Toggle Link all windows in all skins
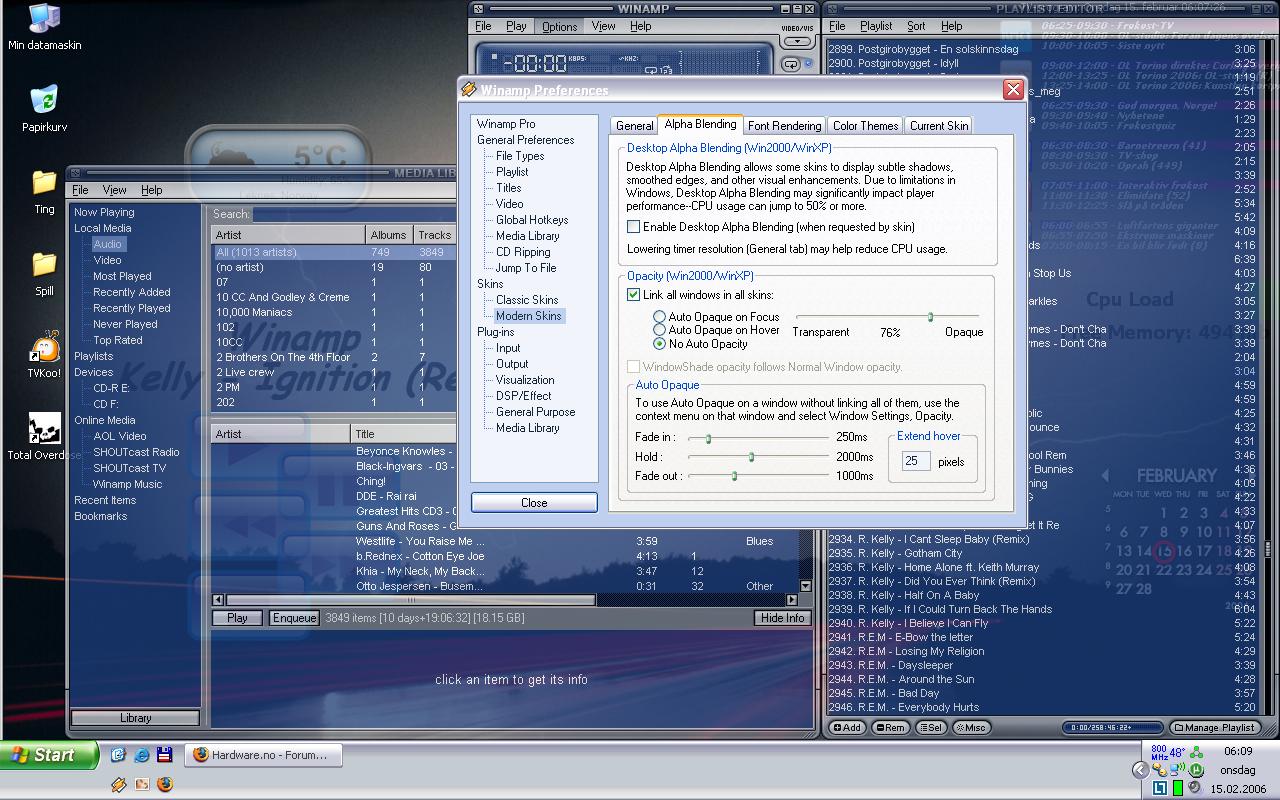The width and height of the screenshot is (1280, 800). pyautogui.click(x=634, y=295)
